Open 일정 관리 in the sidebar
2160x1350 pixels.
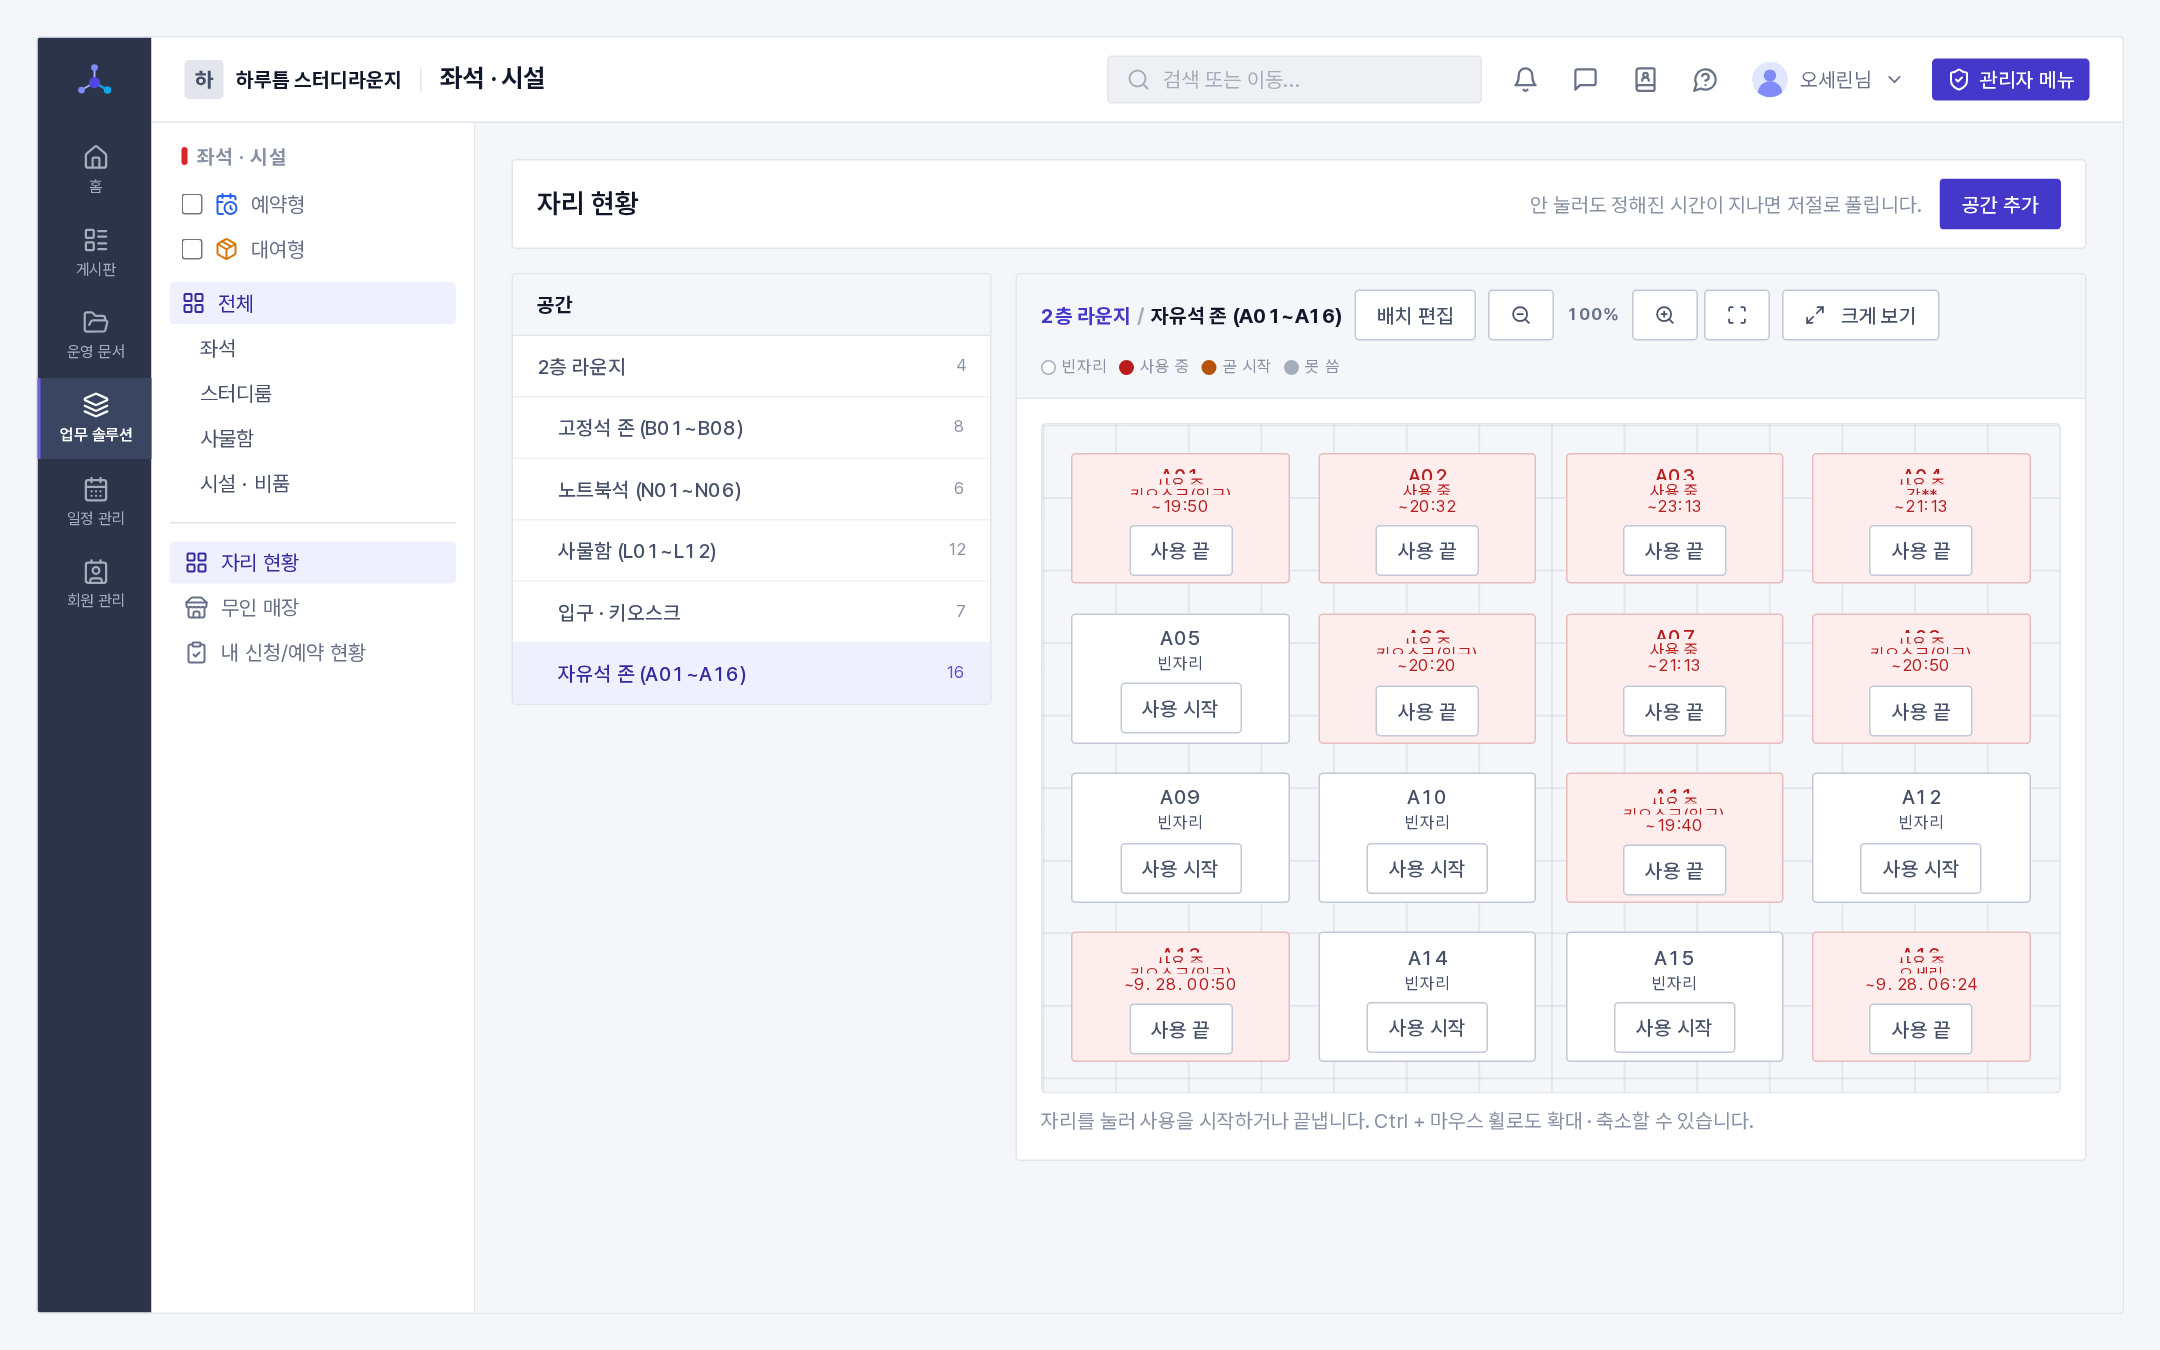pos(95,501)
